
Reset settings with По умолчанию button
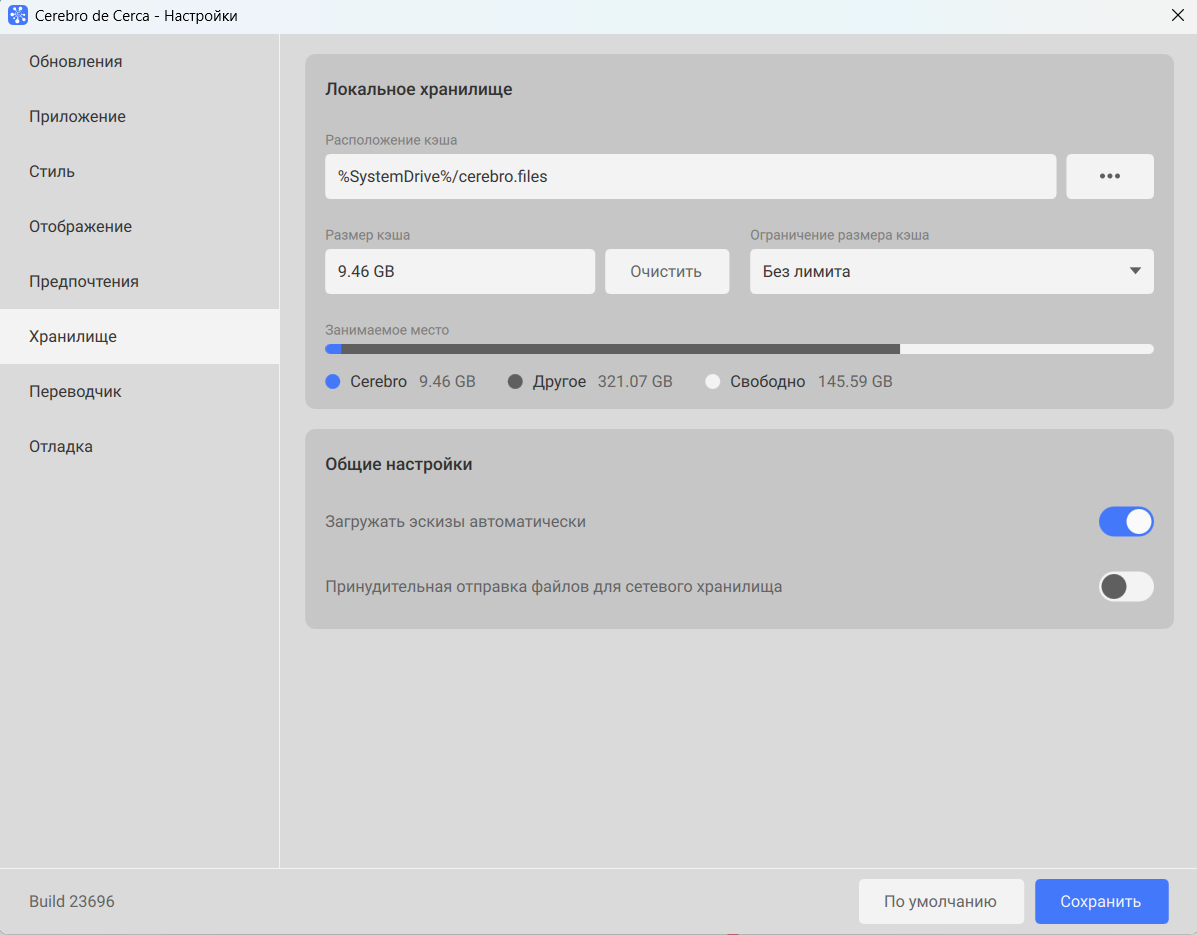(940, 902)
